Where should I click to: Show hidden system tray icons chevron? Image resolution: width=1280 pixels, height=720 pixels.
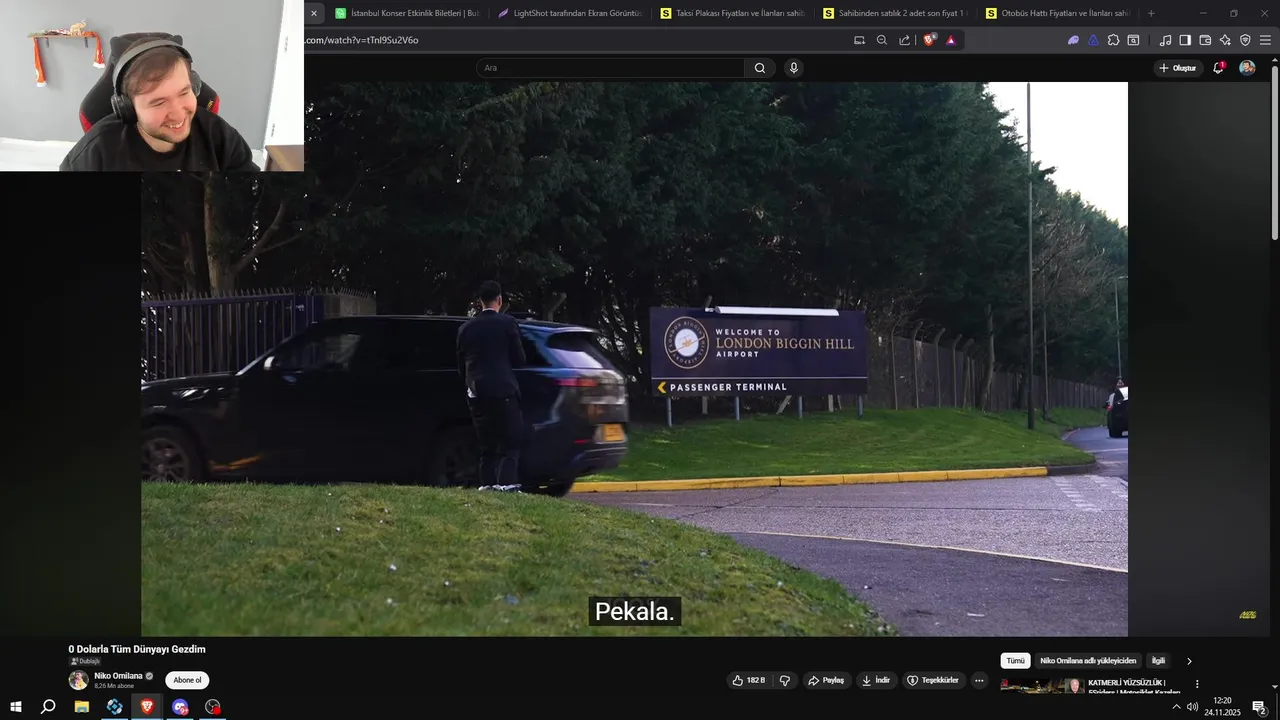tap(1176, 707)
